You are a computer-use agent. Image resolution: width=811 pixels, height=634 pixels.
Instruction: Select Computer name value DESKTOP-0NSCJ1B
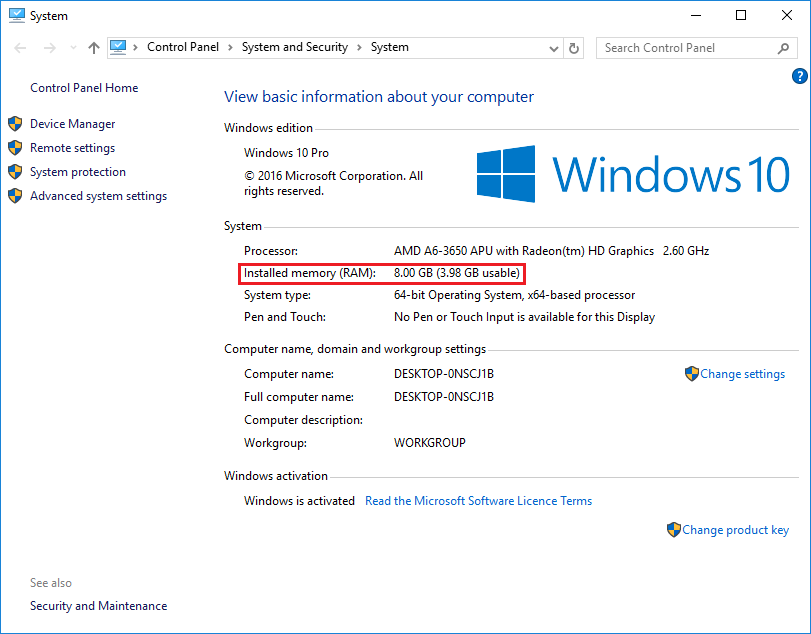(x=444, y=374)
